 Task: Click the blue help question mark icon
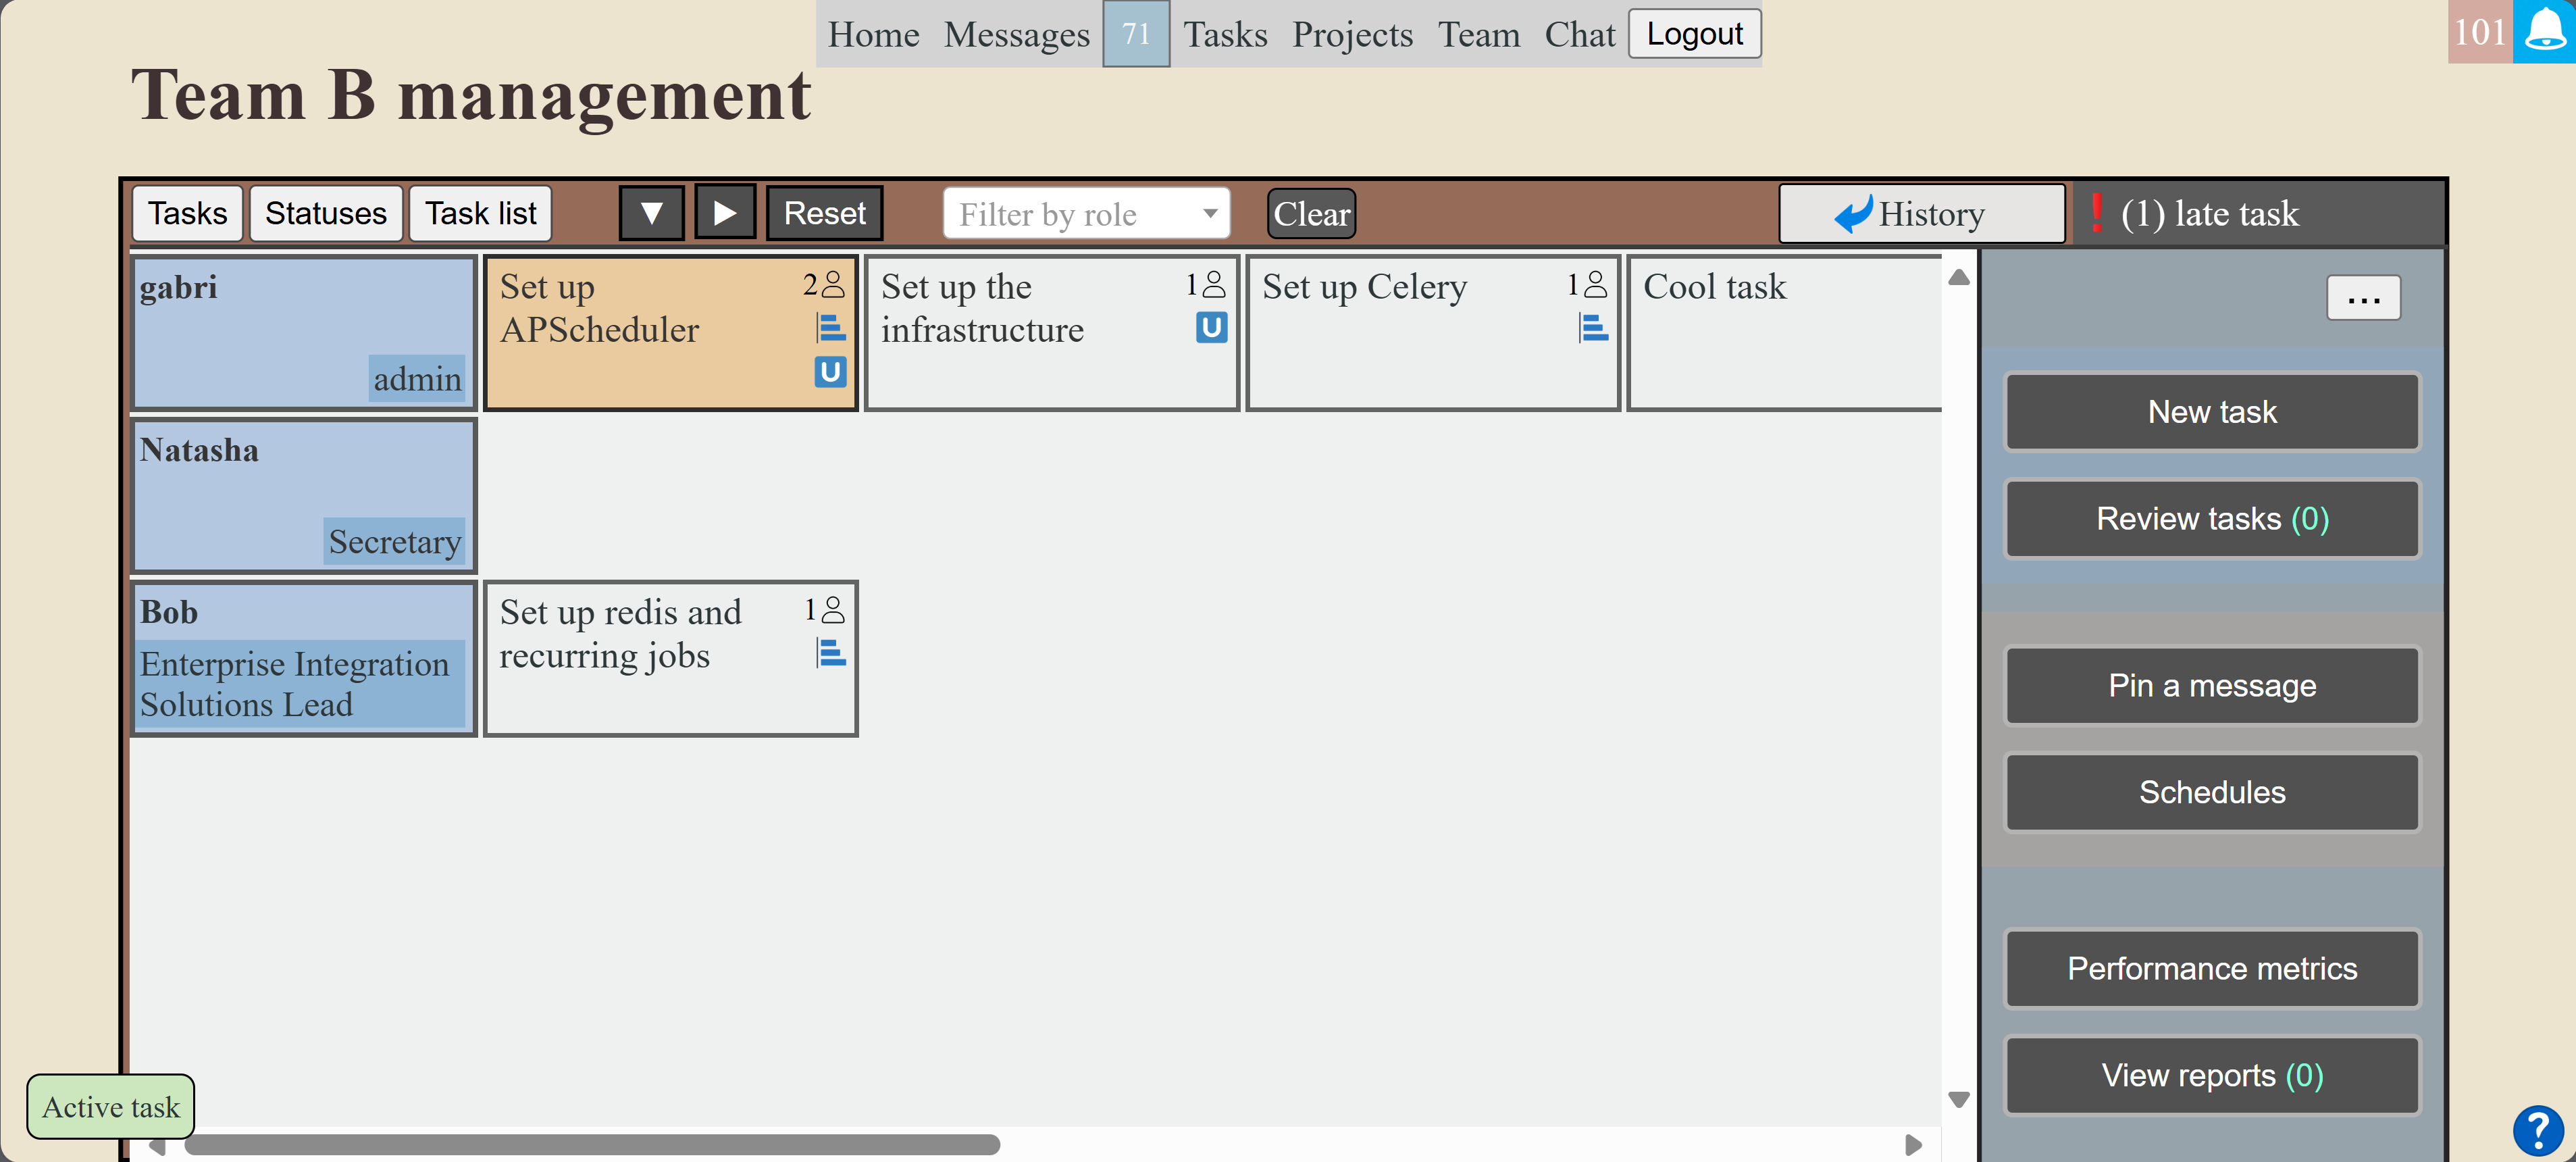coord(2538,1132)
